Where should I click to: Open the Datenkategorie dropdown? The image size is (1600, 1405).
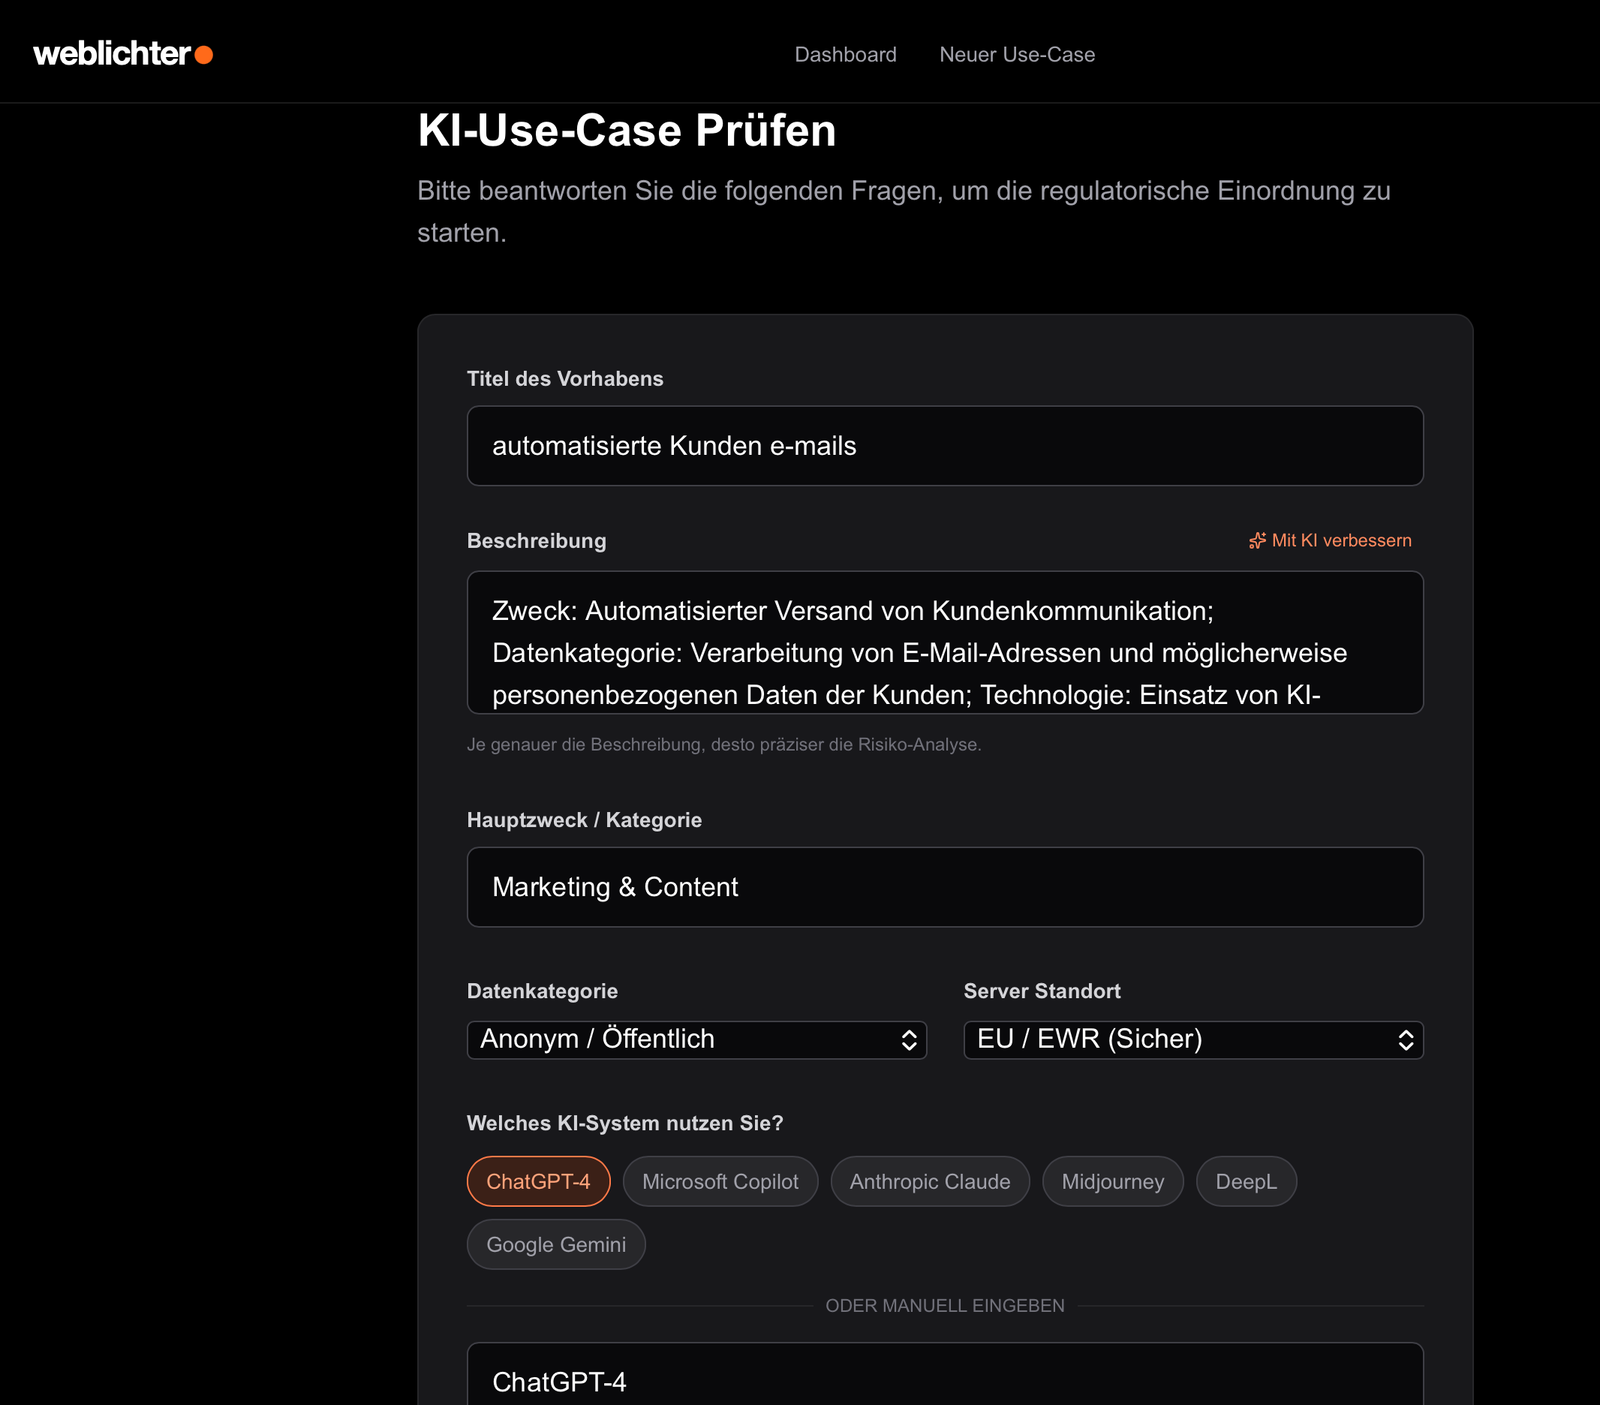(x=697, y=1040)
